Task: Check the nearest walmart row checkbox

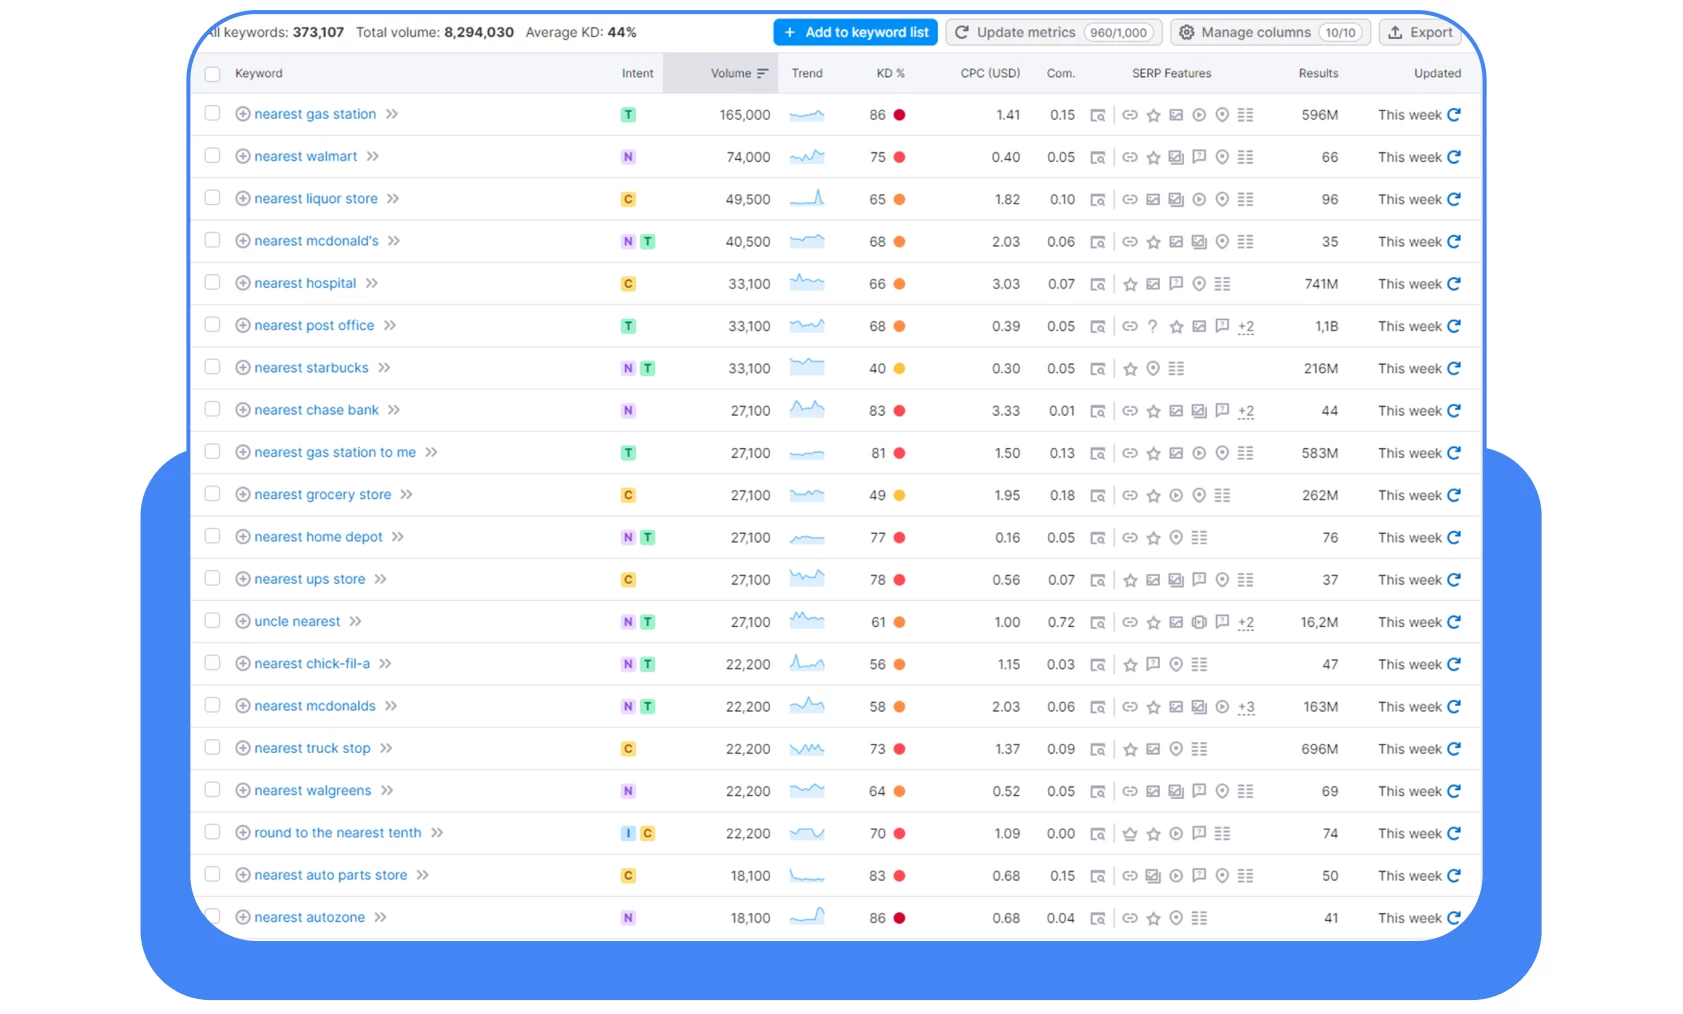Action: (212, 155)
